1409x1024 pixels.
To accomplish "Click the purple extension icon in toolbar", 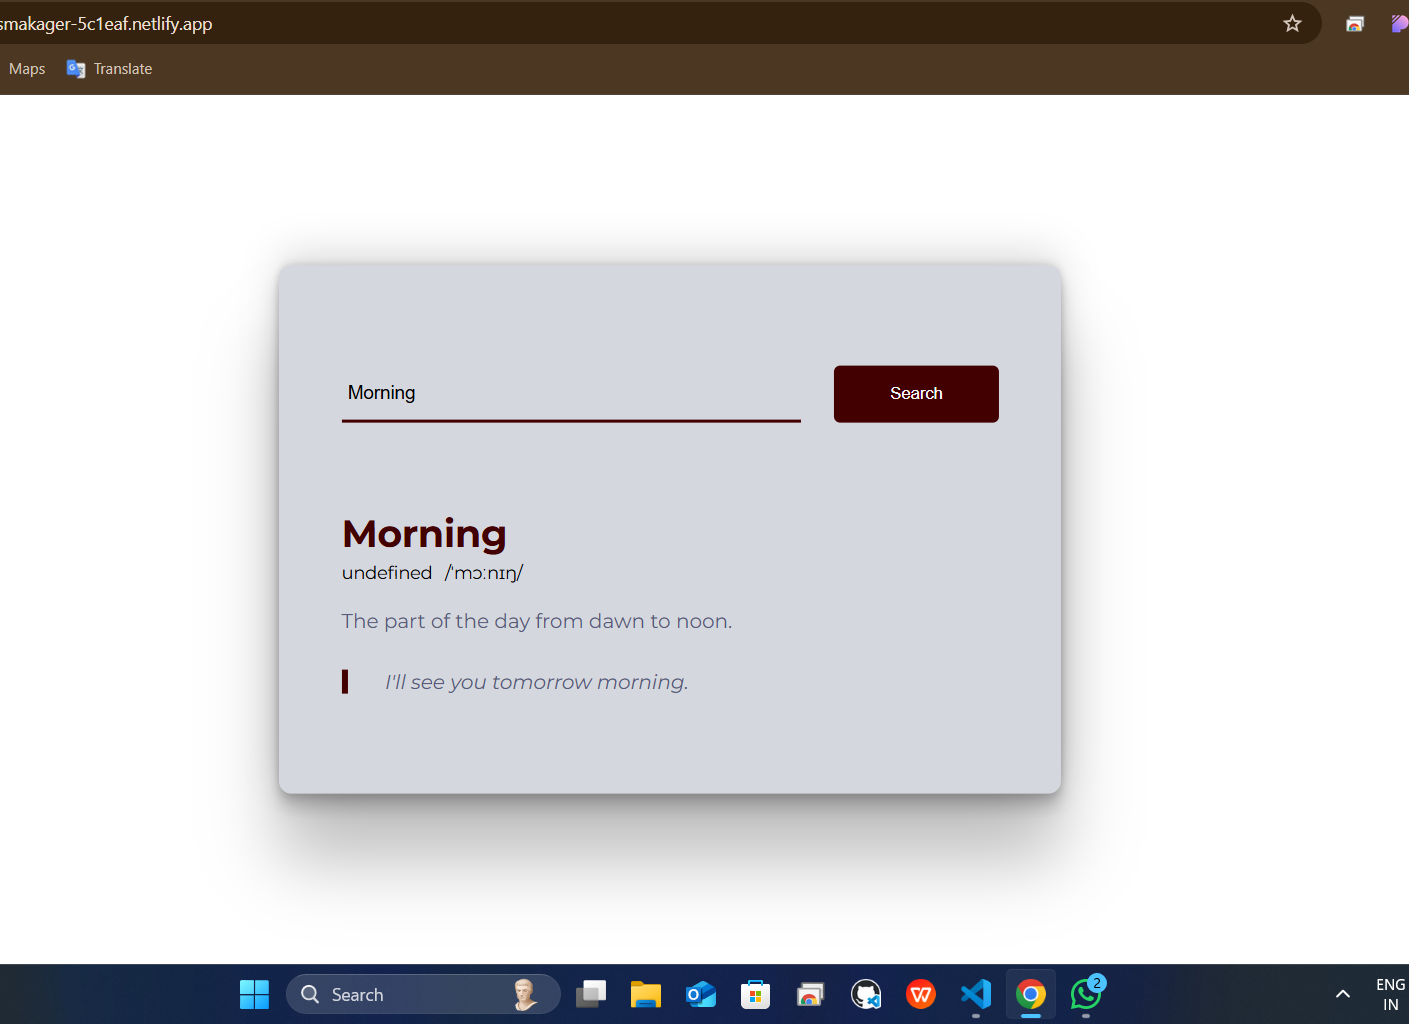I will click(x=1399, y=24).
